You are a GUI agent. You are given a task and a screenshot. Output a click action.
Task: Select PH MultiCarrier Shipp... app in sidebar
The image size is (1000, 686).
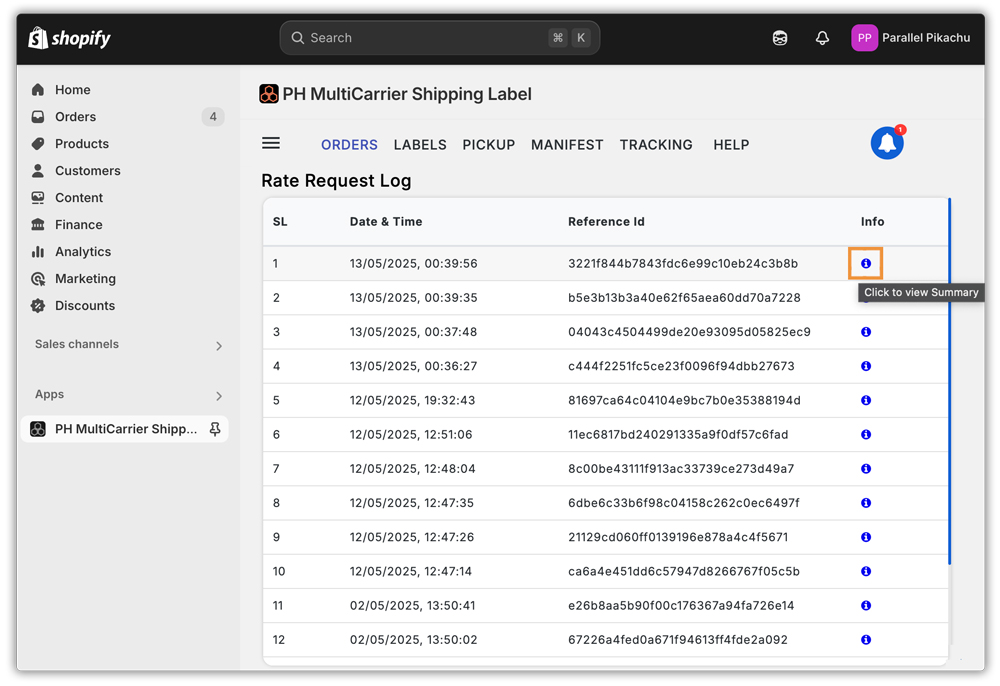coord(125,429)
